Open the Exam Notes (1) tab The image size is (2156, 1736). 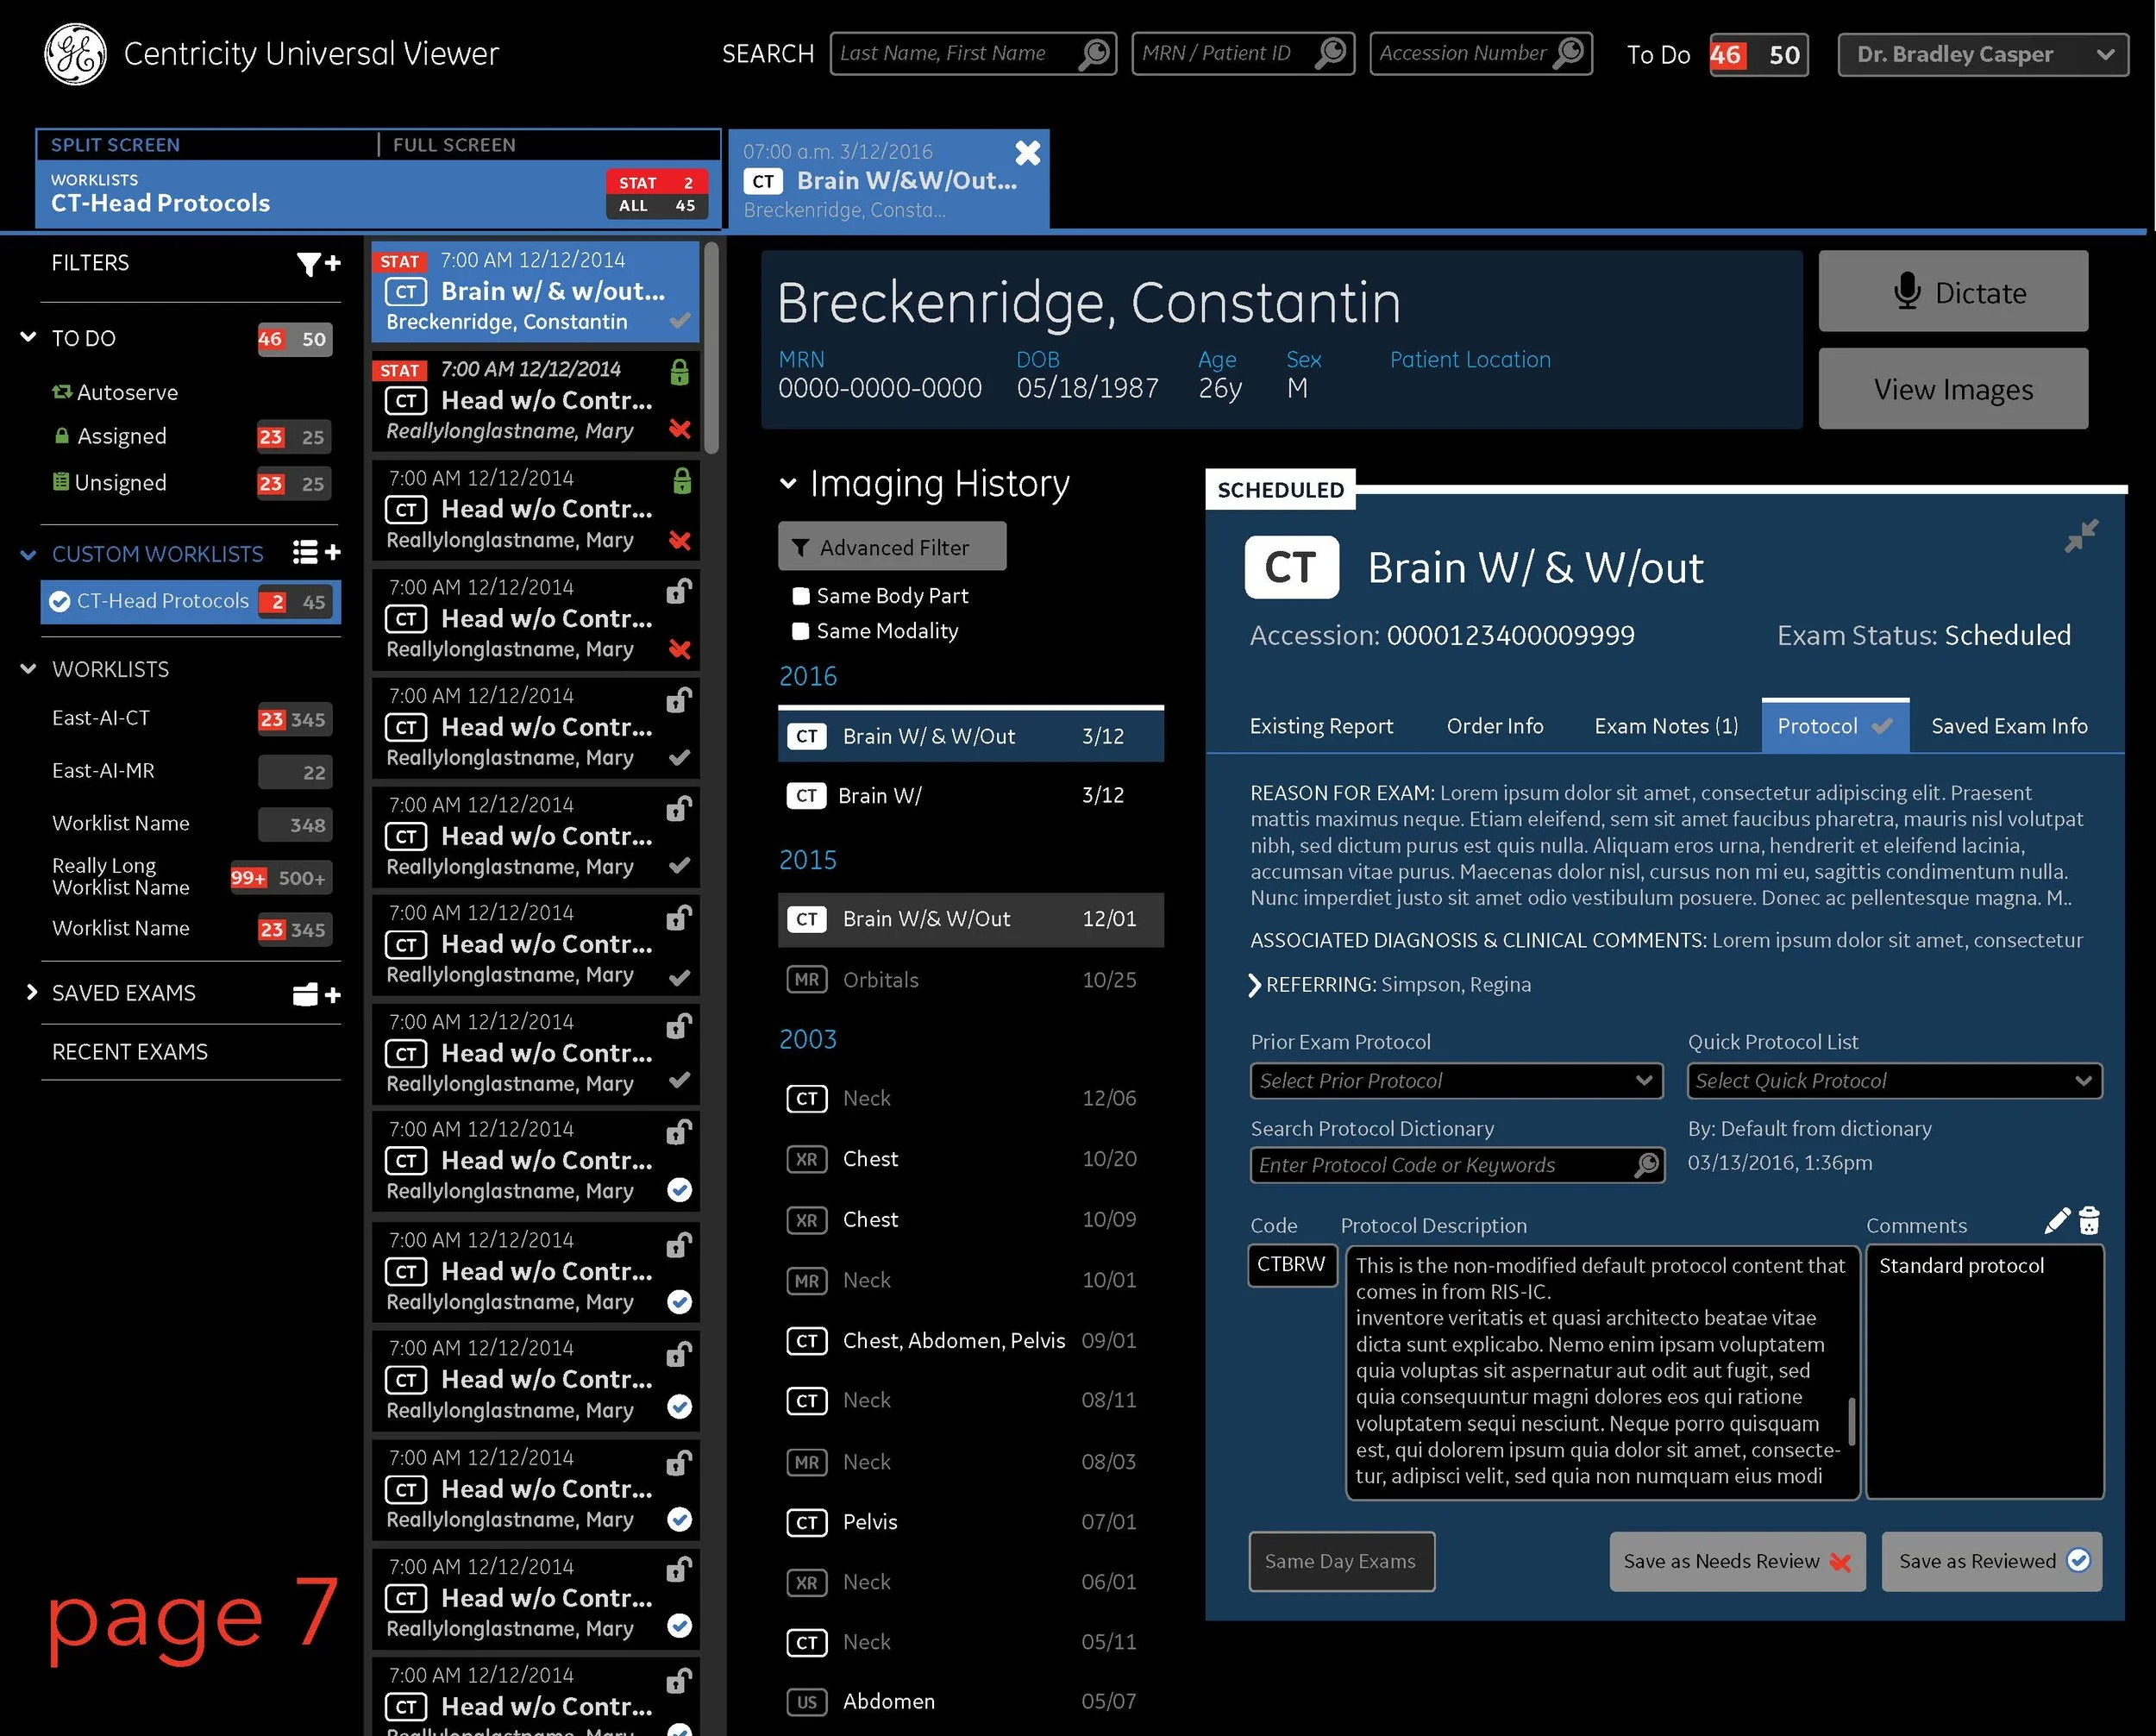tap(1666, 726)
